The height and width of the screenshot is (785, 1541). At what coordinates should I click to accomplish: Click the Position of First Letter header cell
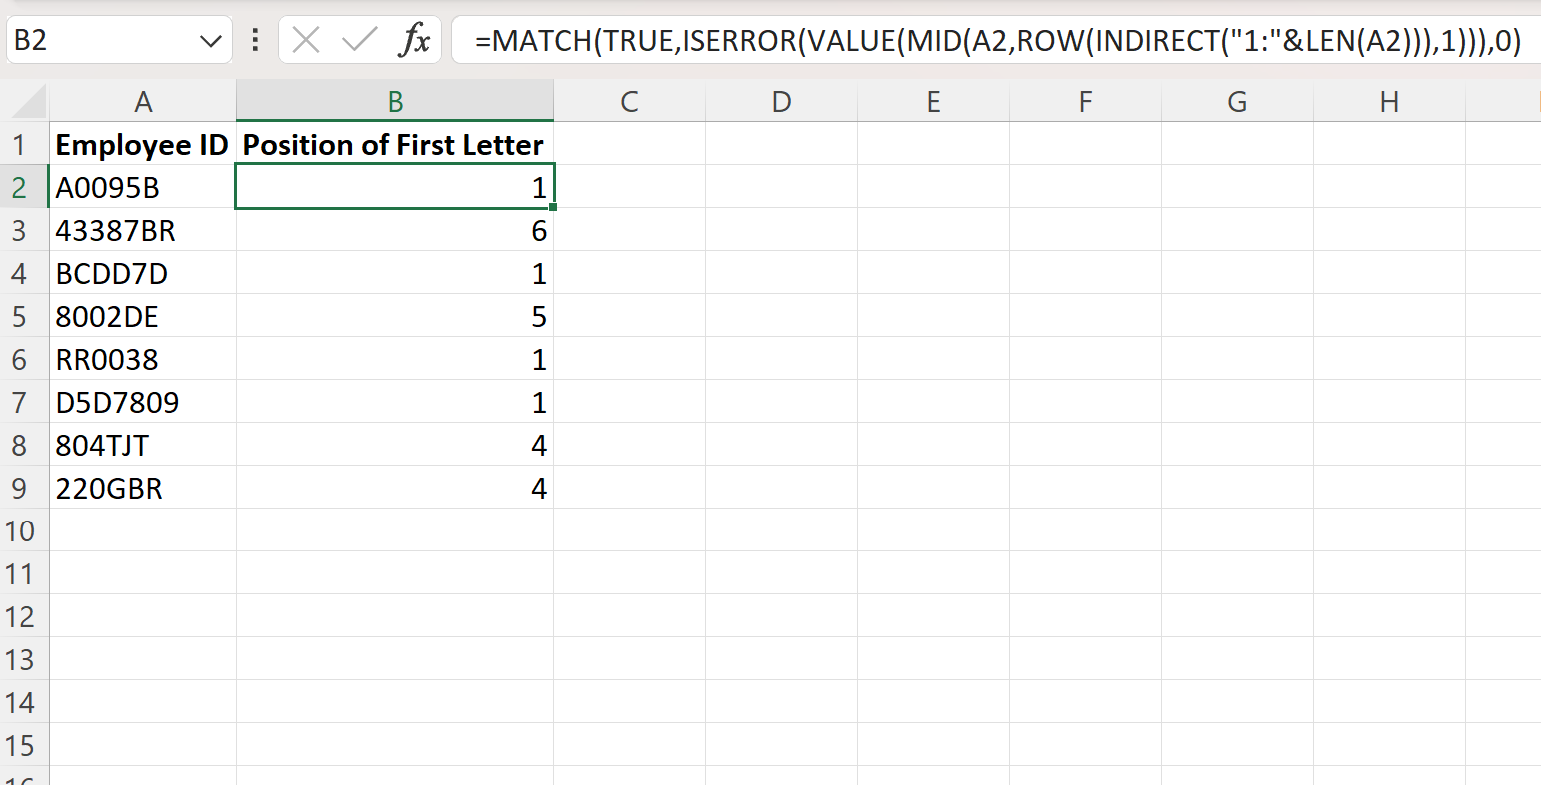click(393, 144)
